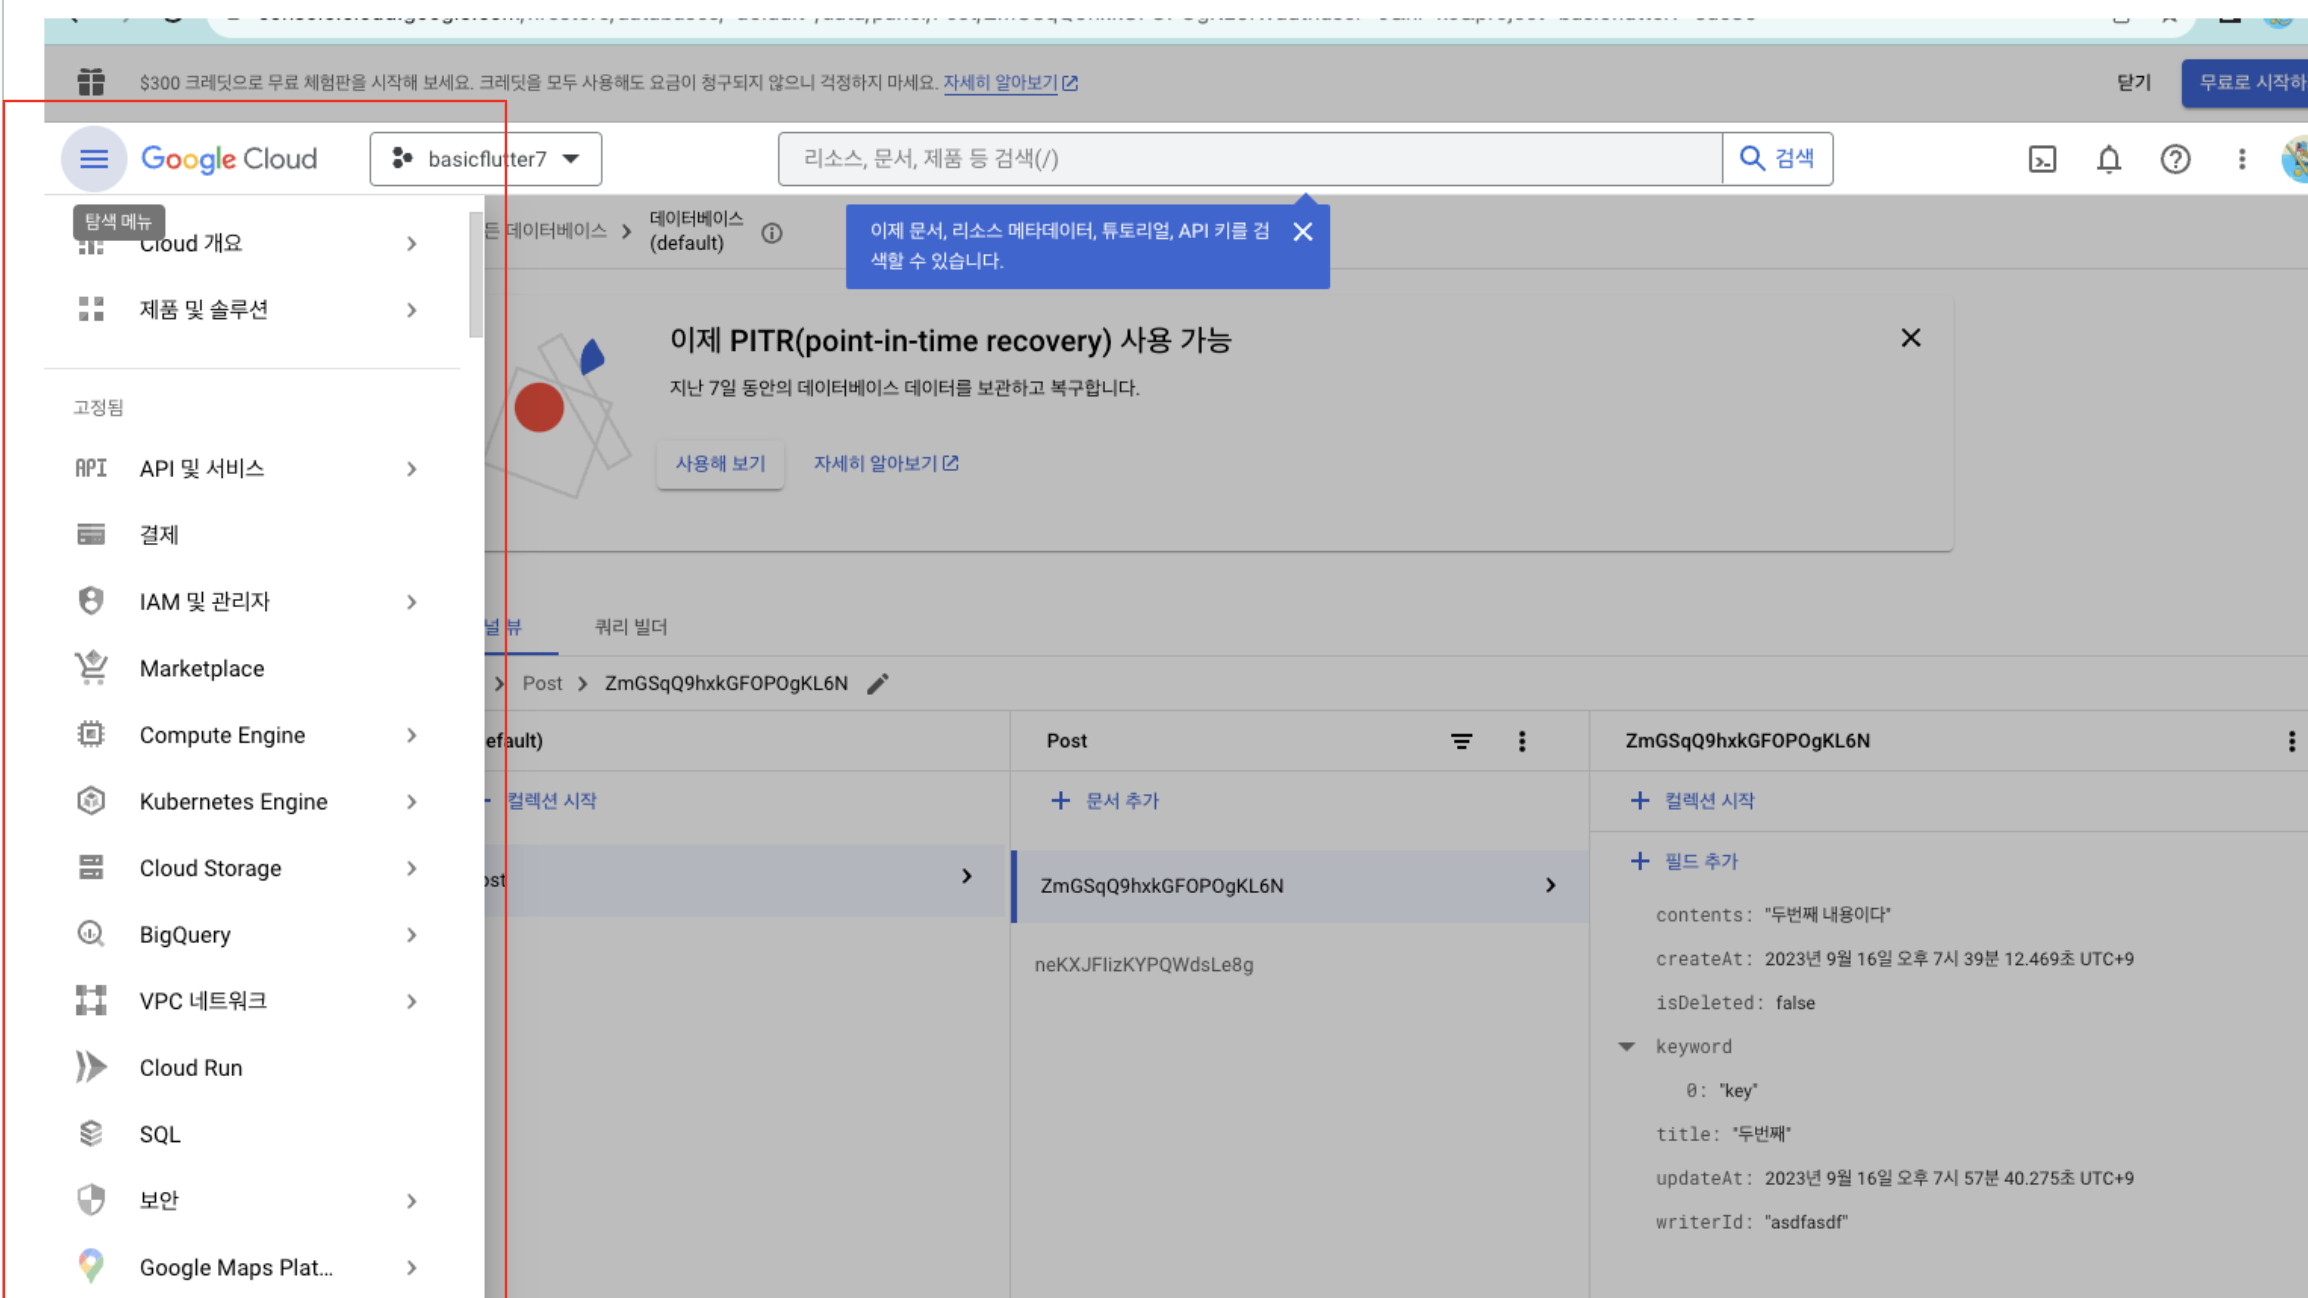This screenshot has height=1298, width=2308.
Task: Select document neKXJFlizKYPQWdsLe8g
Action: [1144, 965]
